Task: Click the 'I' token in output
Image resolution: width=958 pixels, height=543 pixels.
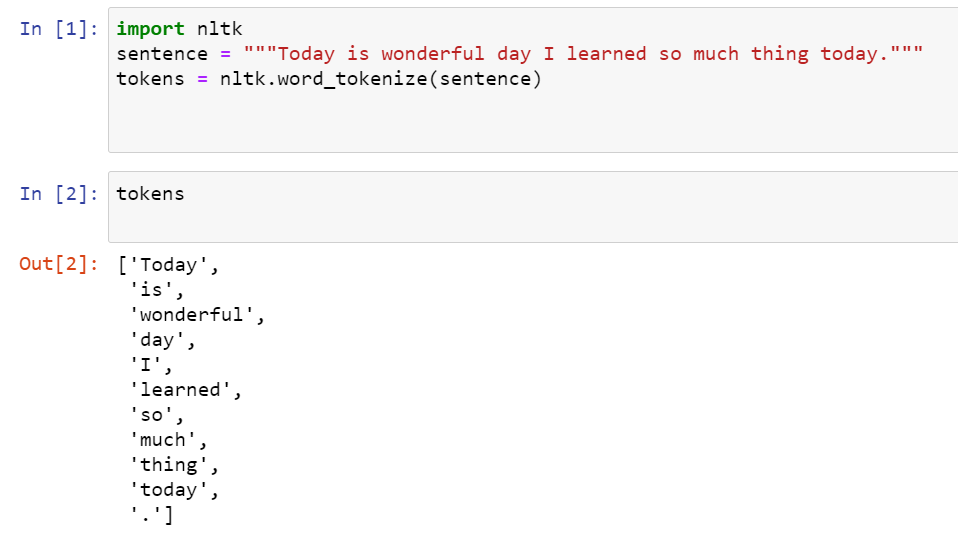Action: 145,365
